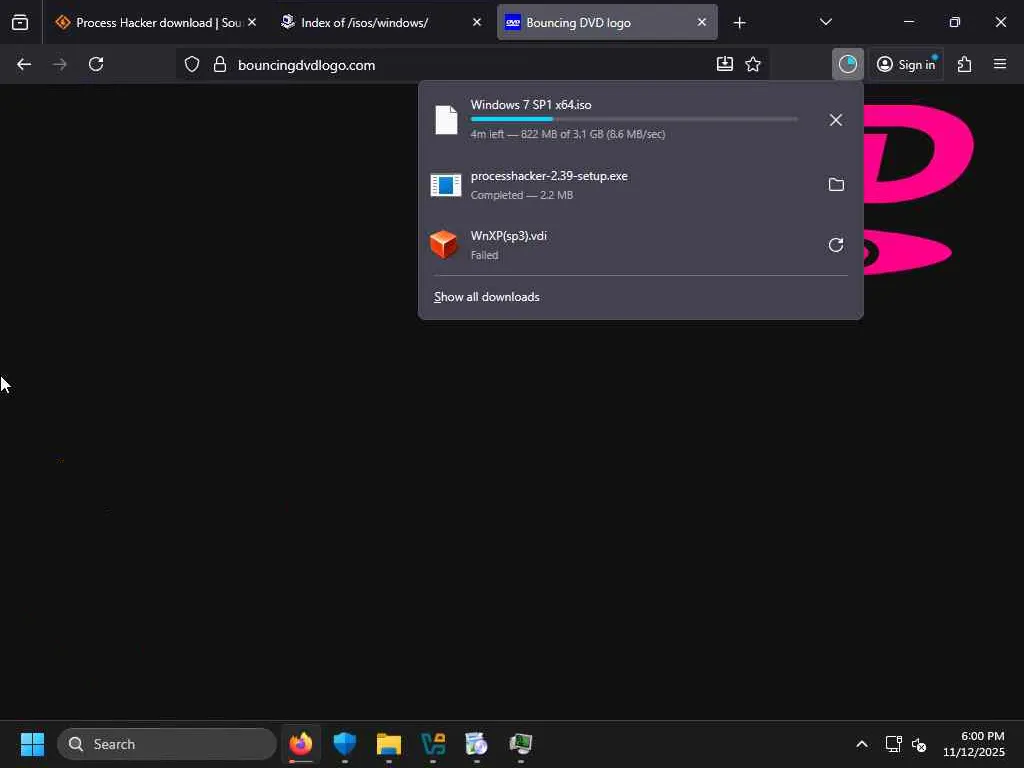Open a new browser tab
The width and height of the screenshot is (1024, 768).
coord(739,23)
